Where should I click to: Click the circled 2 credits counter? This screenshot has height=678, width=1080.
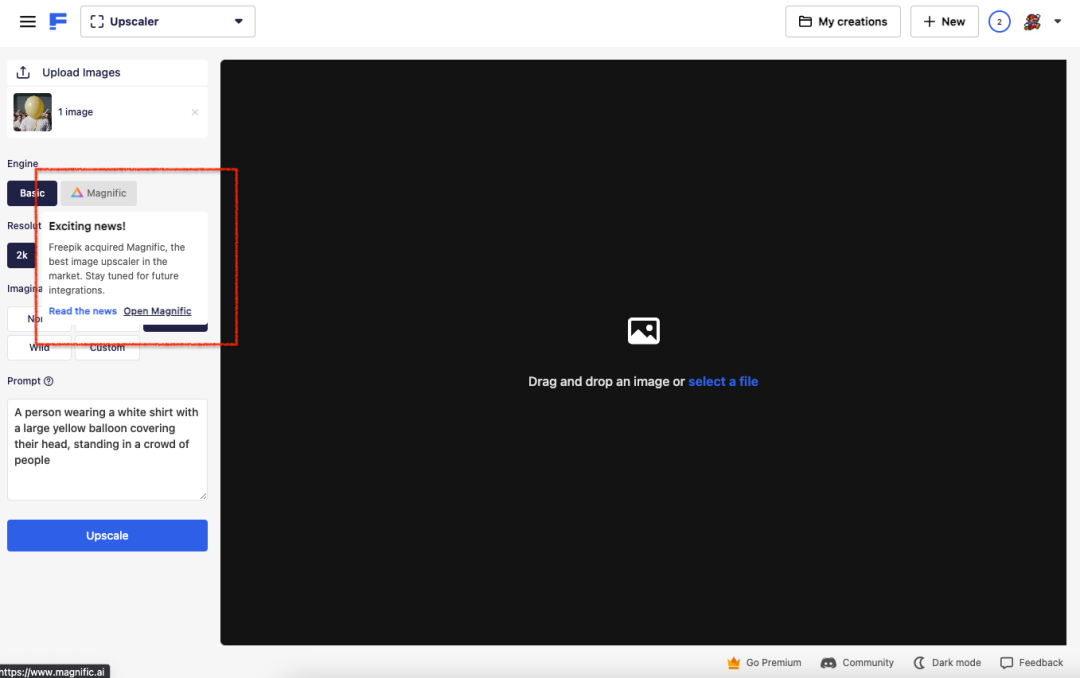click(999, 21)
